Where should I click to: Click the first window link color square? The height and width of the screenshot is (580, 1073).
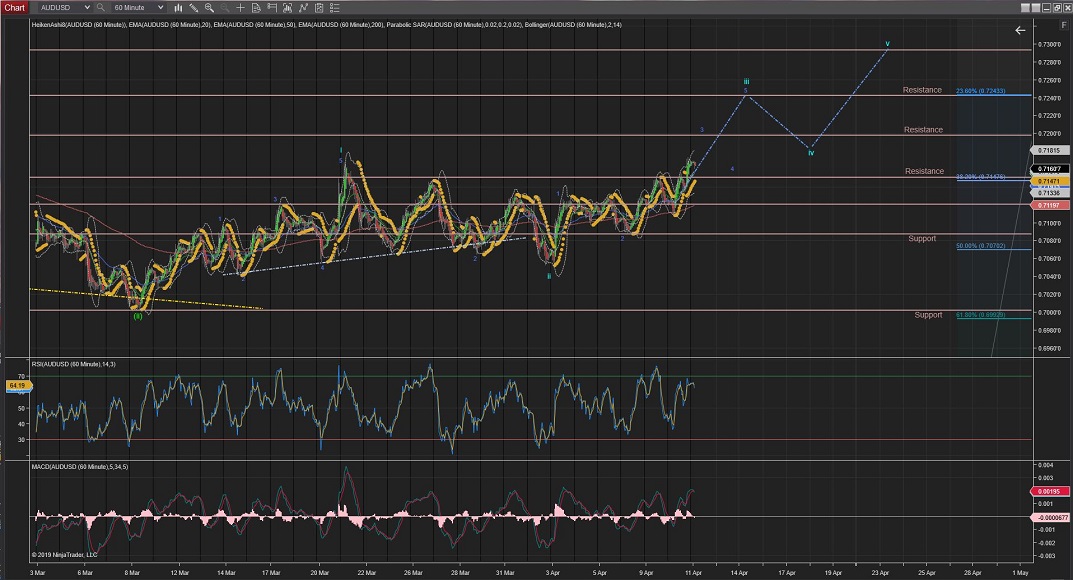[1025, 8]
